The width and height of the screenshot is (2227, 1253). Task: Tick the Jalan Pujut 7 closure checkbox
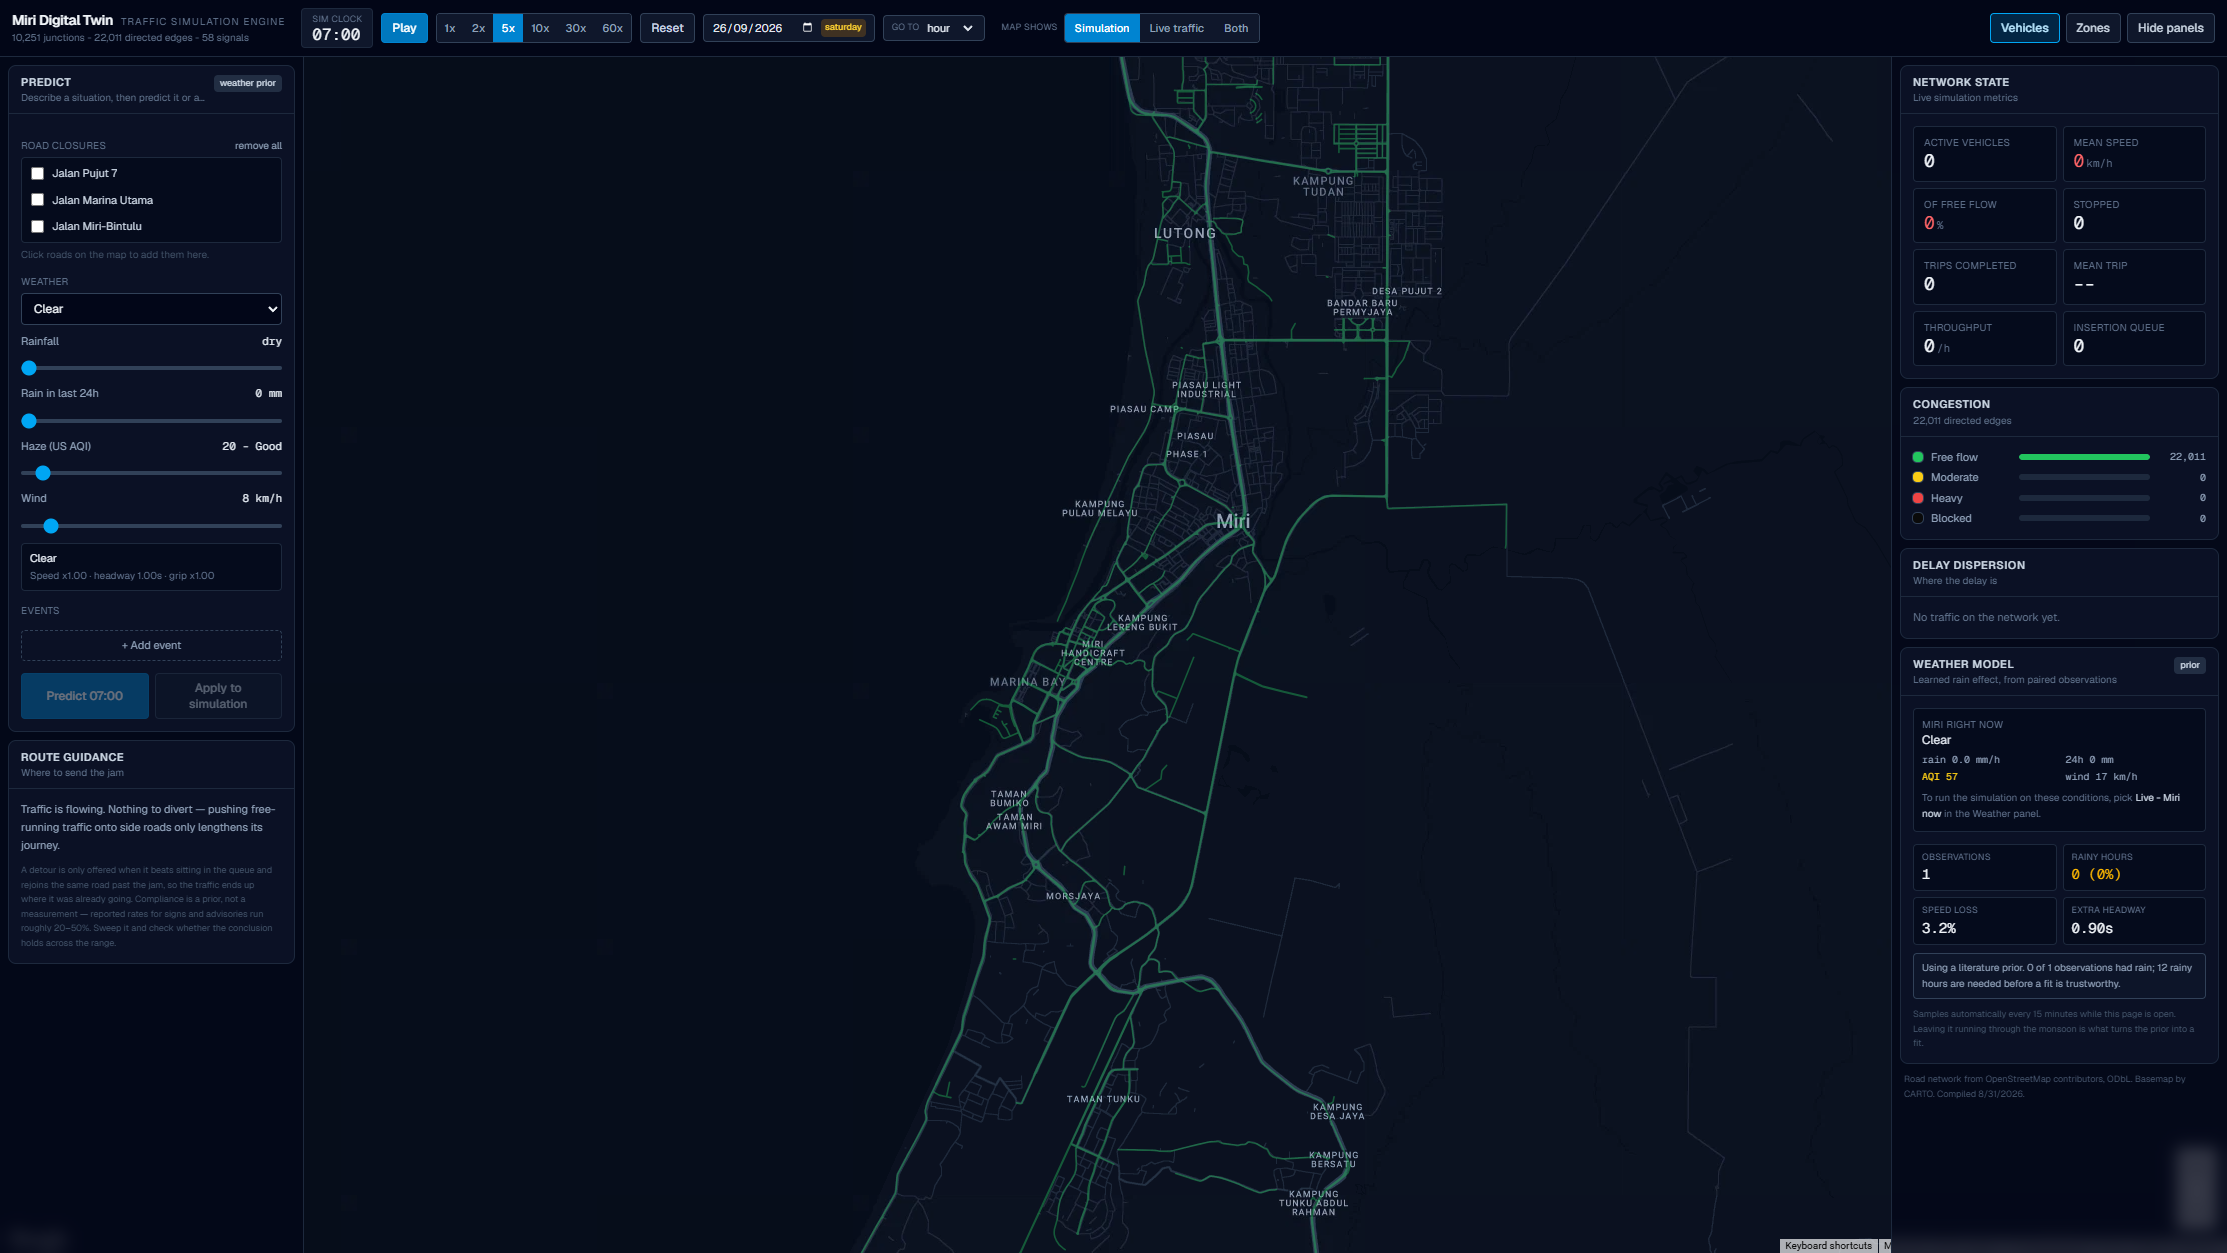pos(38,174)
